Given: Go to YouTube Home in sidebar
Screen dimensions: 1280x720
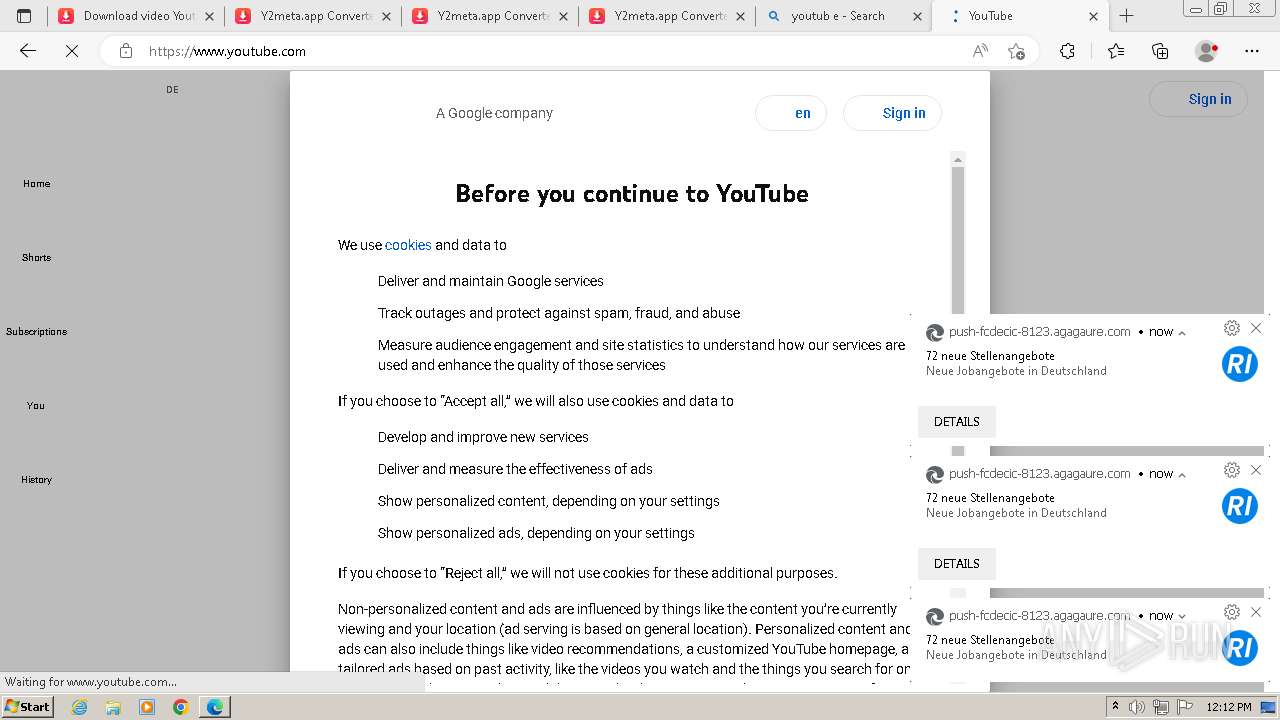Looking at the screenshot, I should point(36,184).
